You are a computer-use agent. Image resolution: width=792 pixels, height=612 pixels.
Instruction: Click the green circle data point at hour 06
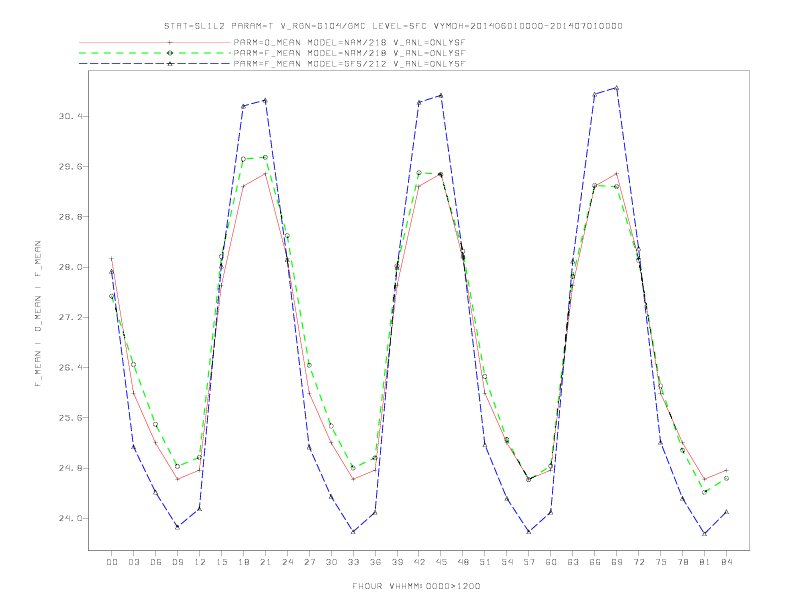coord(156,425)
